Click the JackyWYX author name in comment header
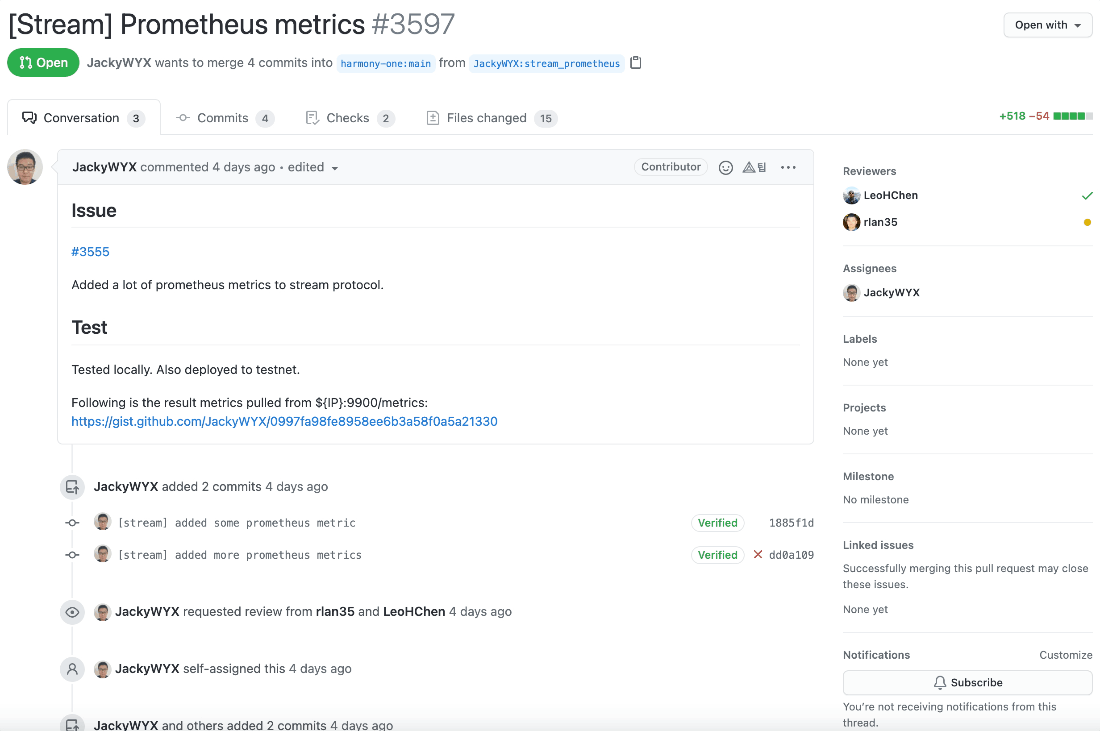Viewport: 1100px width, 731px height. 105,167
